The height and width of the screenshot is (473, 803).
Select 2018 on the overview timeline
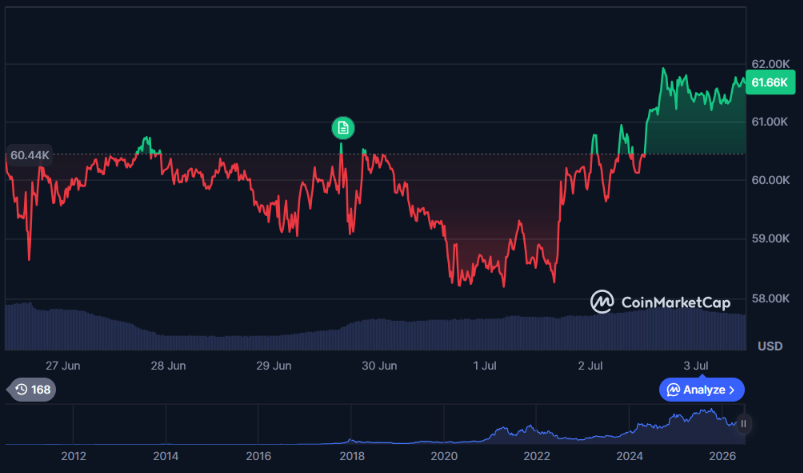(352, 456)
